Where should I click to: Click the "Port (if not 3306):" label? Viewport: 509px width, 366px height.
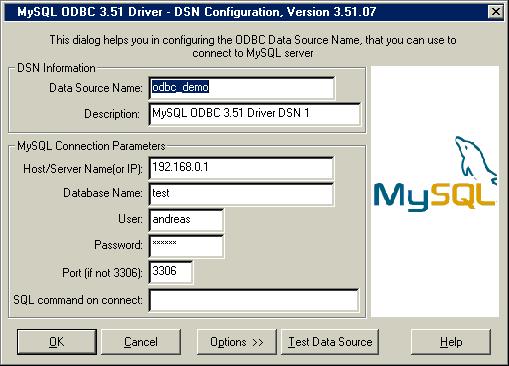(102, 273)
